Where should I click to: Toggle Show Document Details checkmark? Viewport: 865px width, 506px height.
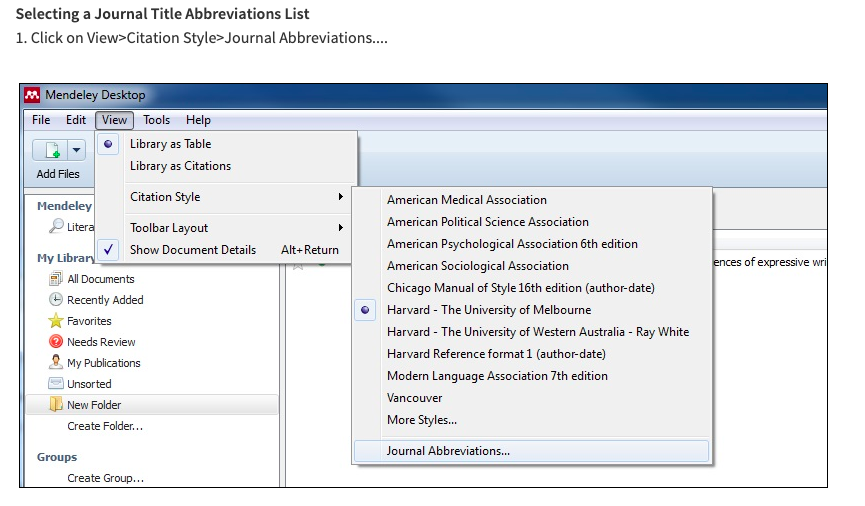[x=109, y=249]
